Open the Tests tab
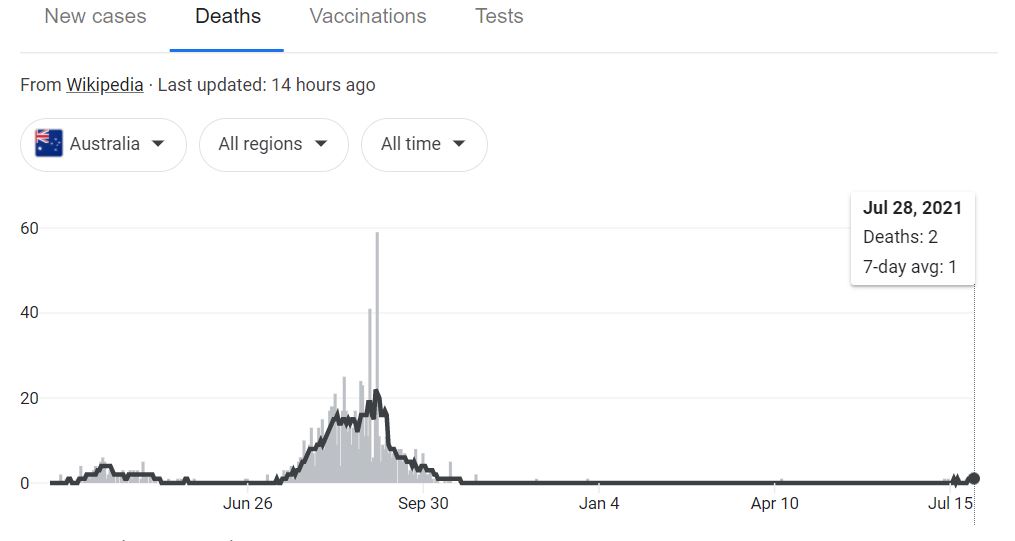1015x541 pixels. 499,16
